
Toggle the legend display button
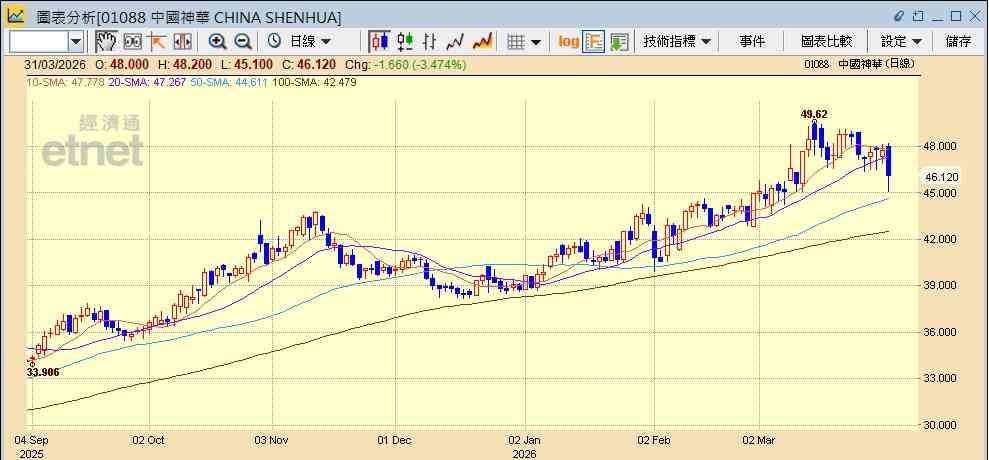click(x=593, y=42)
